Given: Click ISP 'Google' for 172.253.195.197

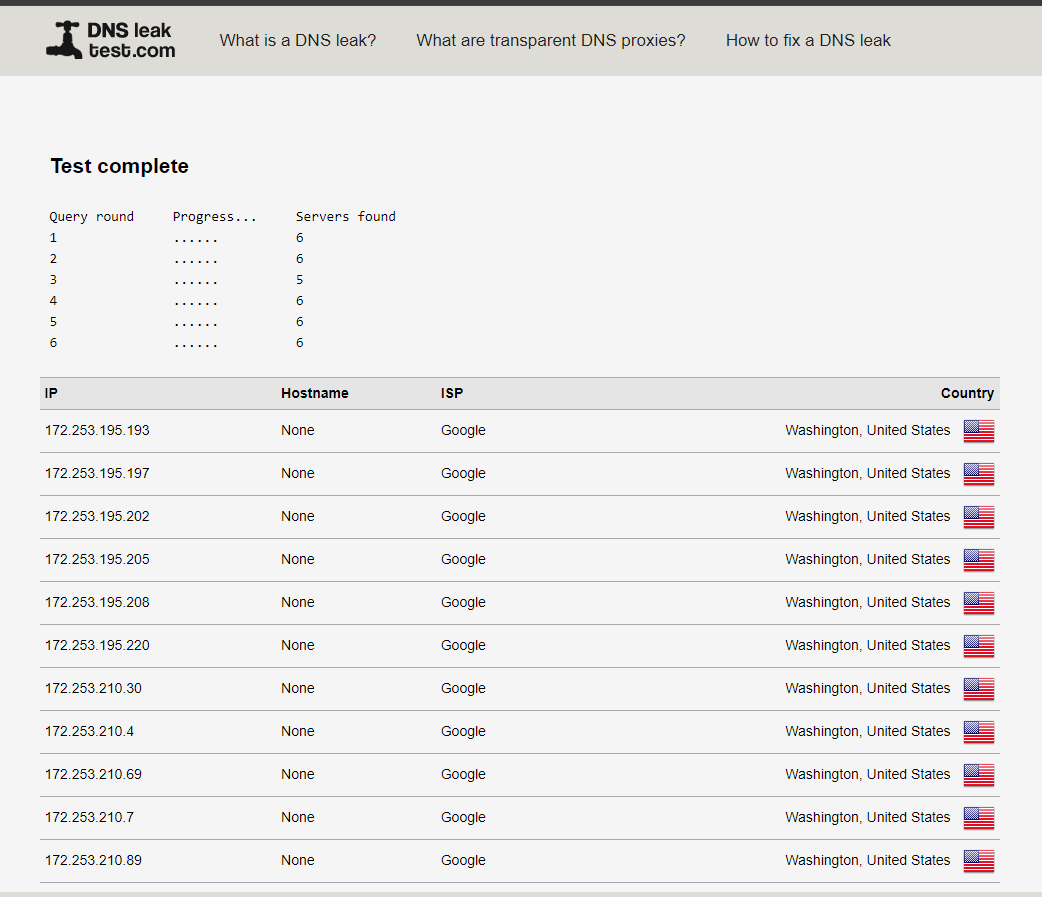Looking at the screenshot, I should point(463,474).
